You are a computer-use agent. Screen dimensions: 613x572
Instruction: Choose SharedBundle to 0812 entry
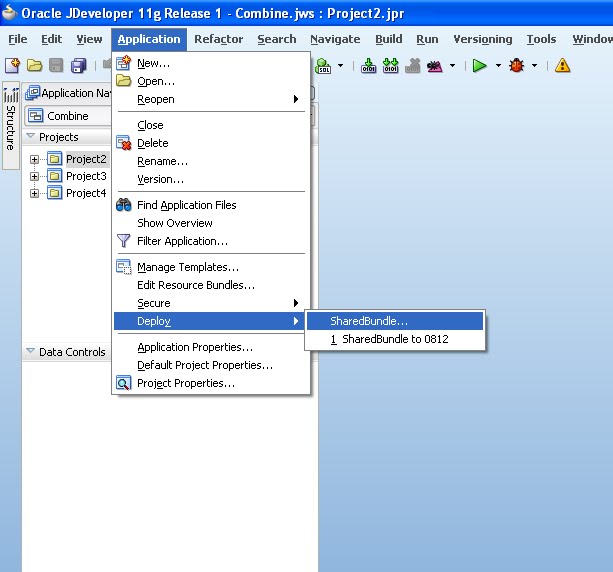(395, 339)
